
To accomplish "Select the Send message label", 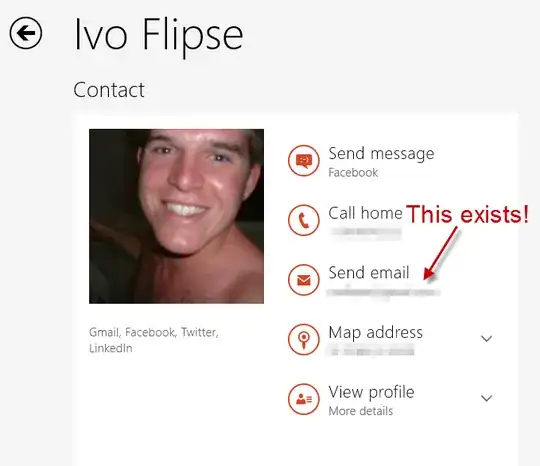I will click(381, 154).
